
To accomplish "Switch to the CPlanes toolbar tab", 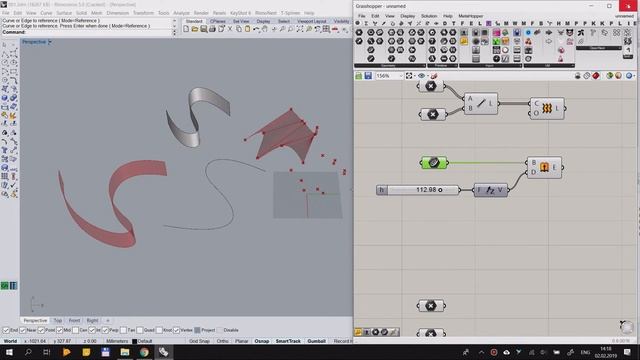I will (218, 21).
